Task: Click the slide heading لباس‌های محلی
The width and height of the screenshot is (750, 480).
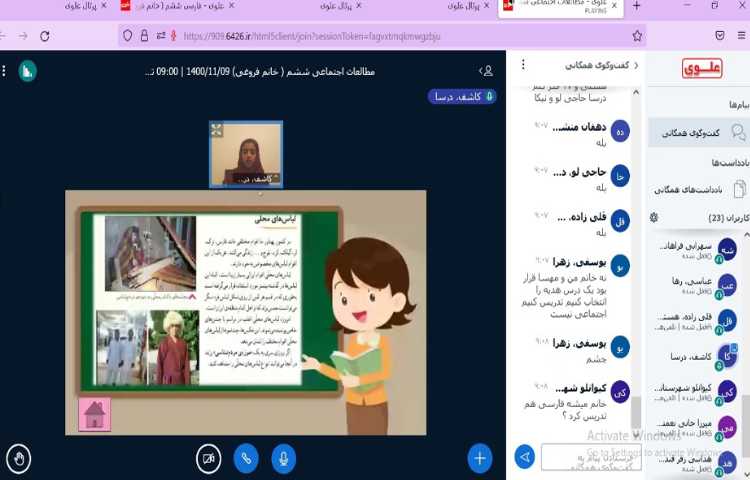Action: click(x=275, y=219)
